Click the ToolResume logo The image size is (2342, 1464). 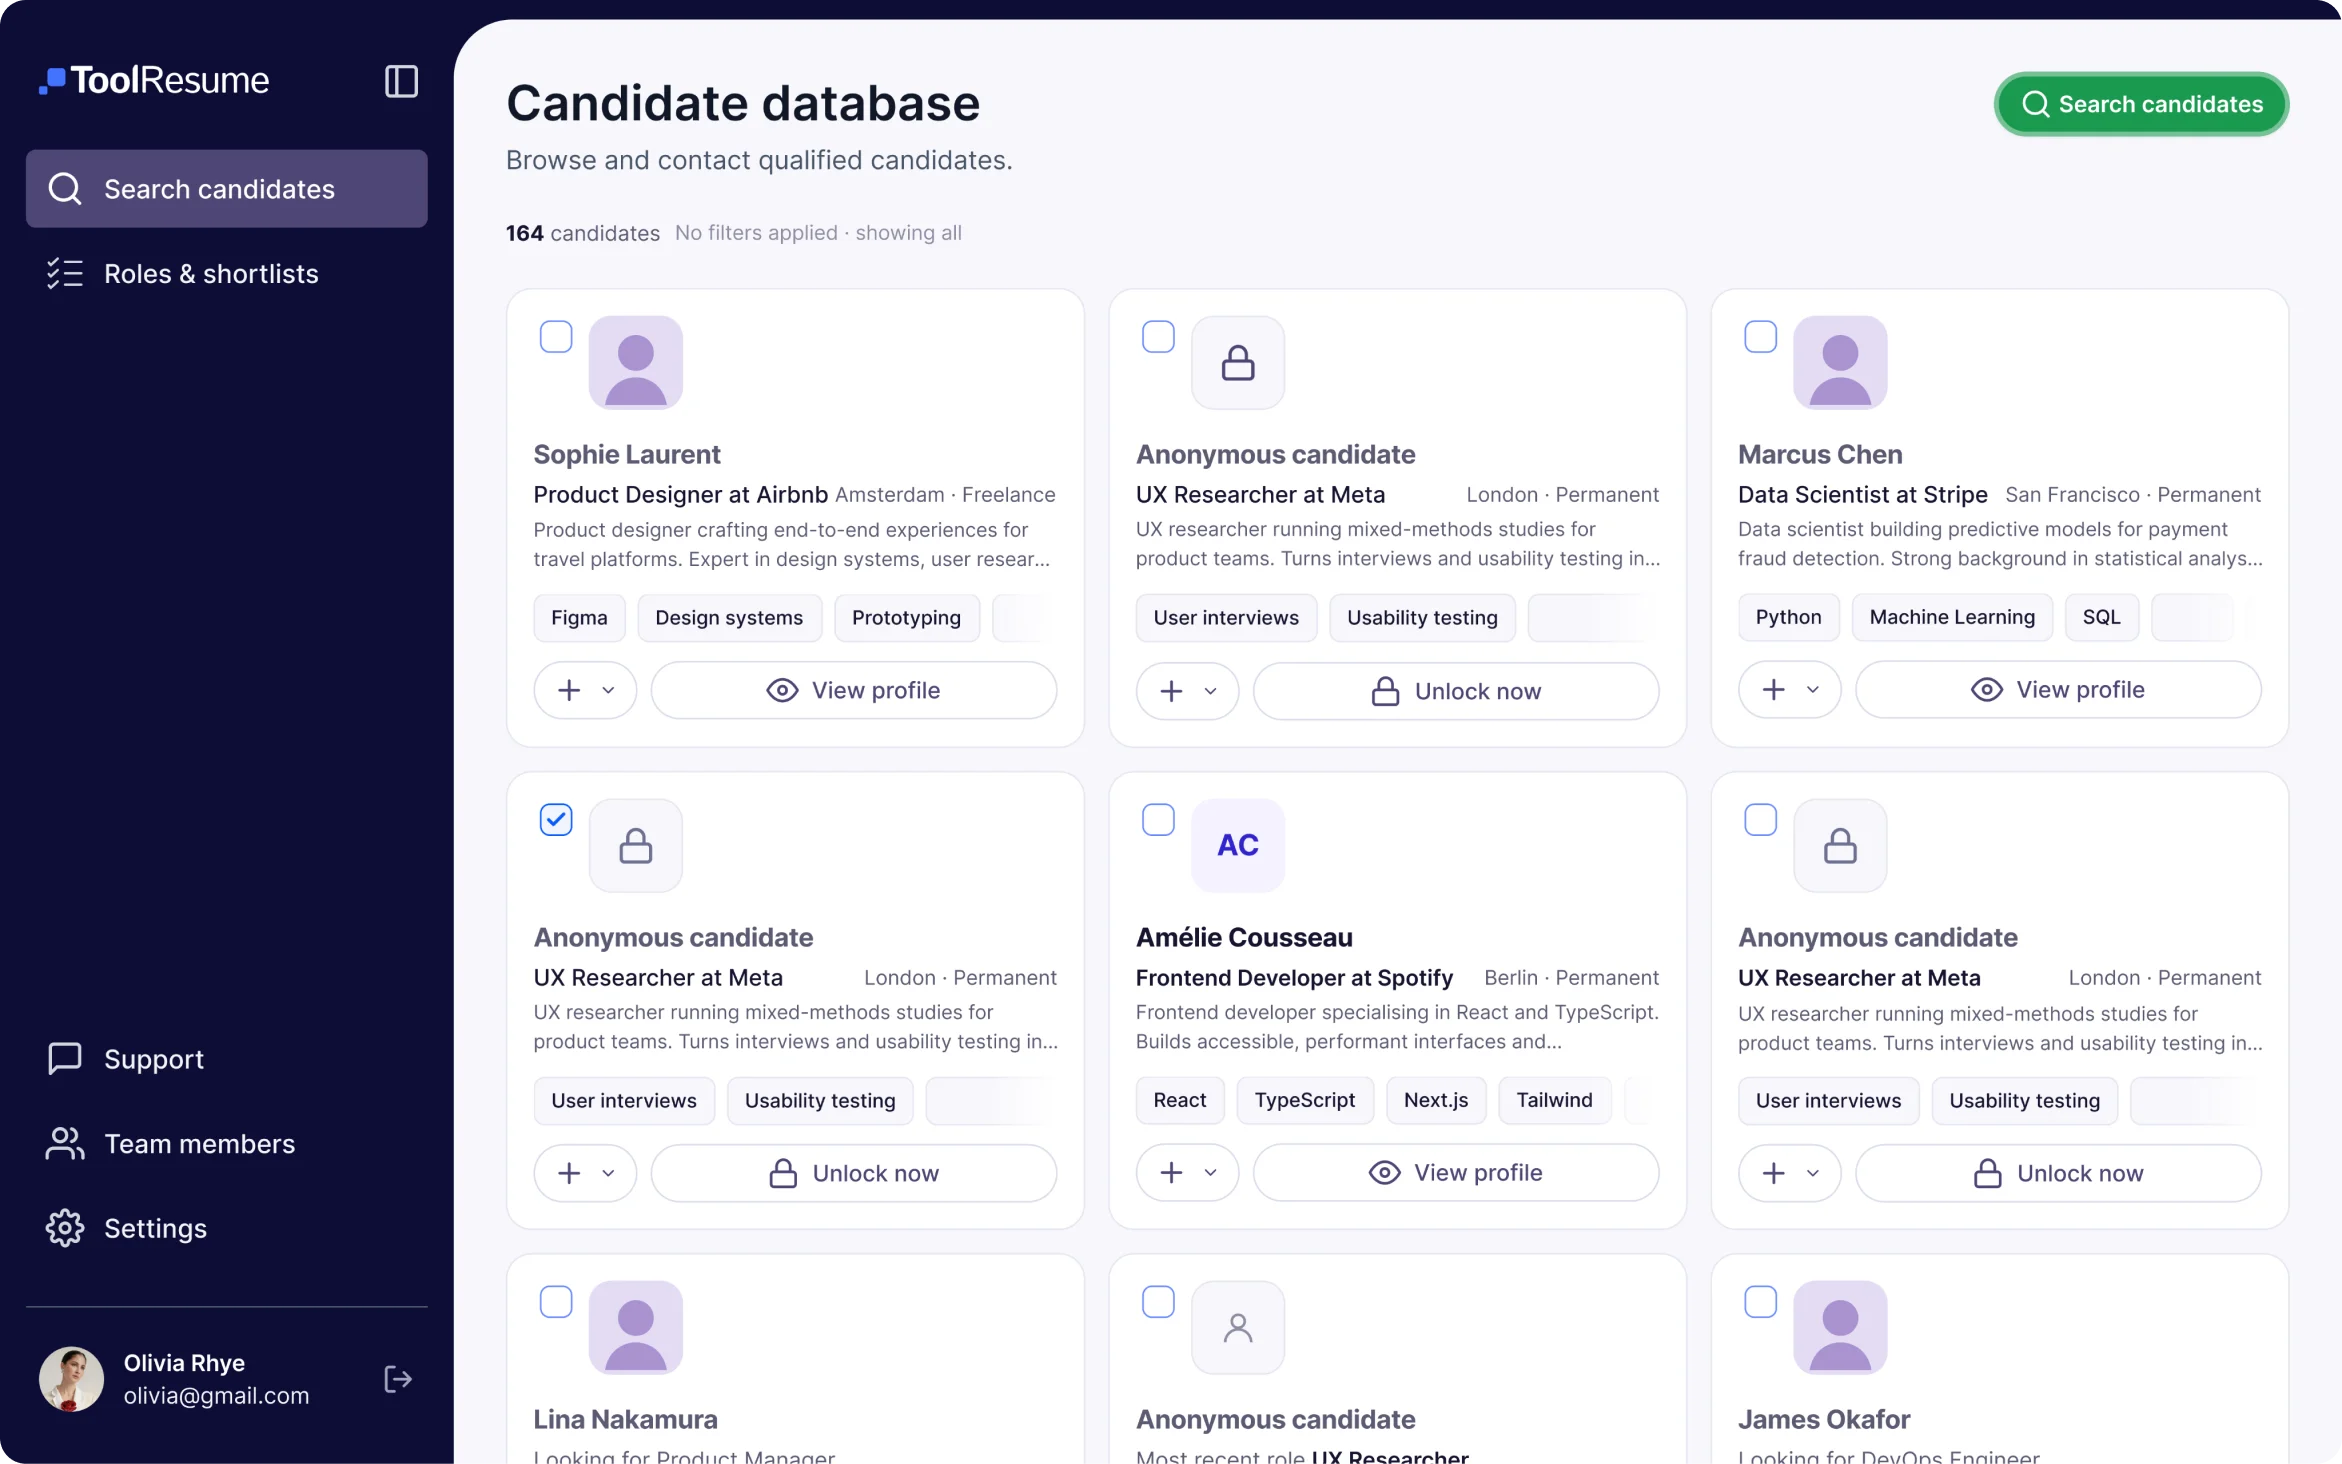154,80
